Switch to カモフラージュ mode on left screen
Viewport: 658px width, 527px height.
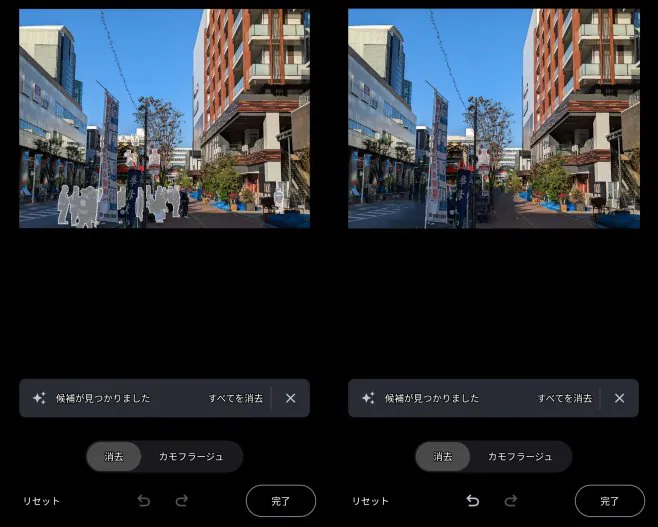click(x=191, y=457)
